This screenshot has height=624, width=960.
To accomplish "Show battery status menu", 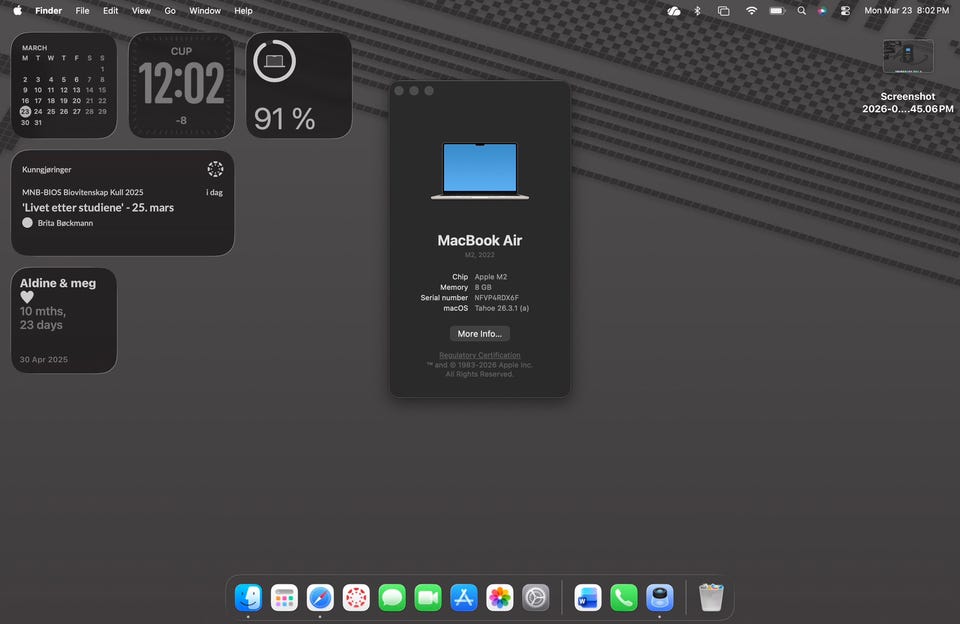I will [777, 11].
